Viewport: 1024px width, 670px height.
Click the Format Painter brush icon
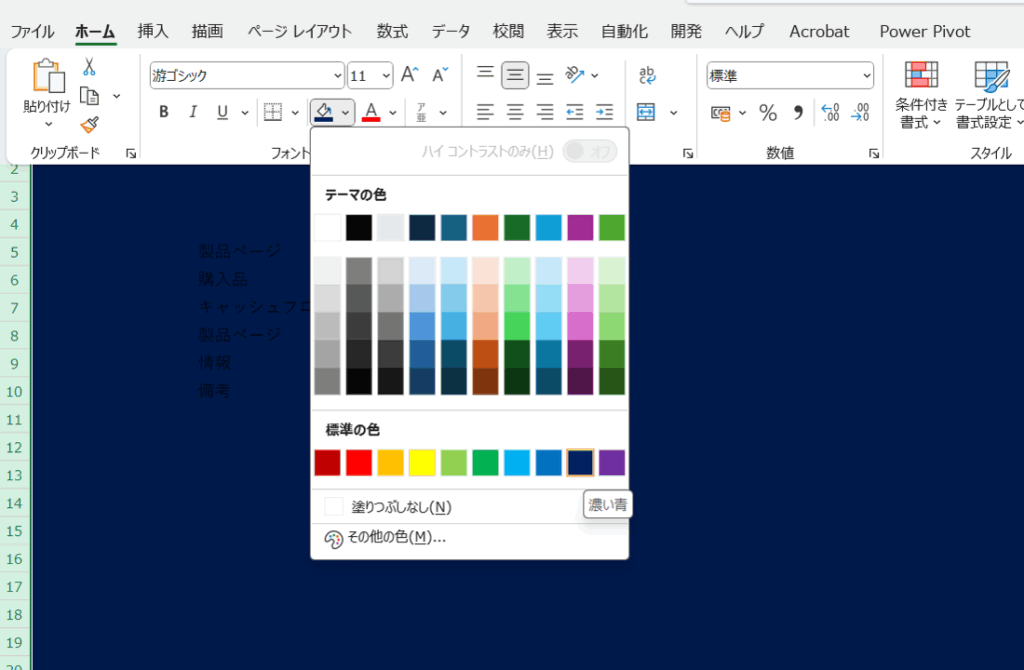click(89, 124)
